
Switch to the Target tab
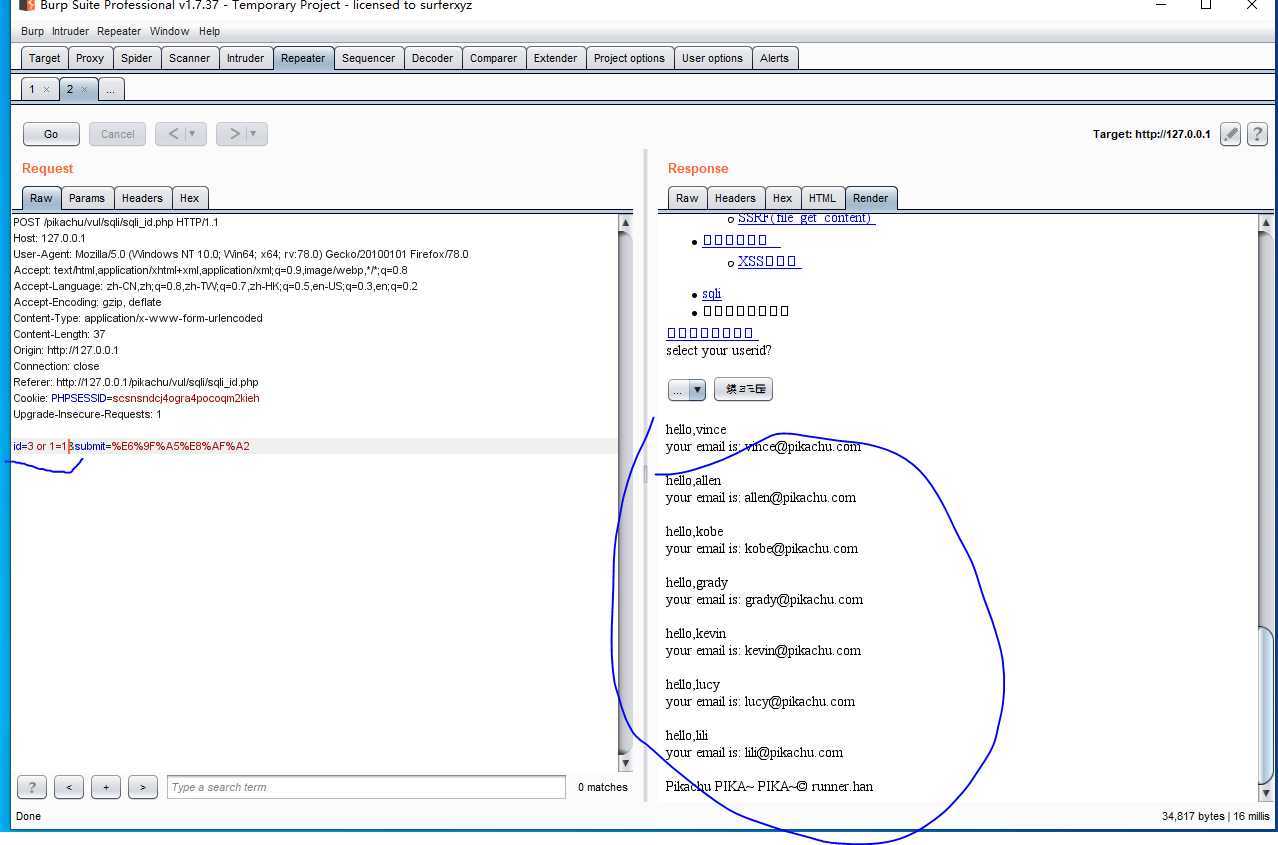pyautogui.click(x=45, y=58)
